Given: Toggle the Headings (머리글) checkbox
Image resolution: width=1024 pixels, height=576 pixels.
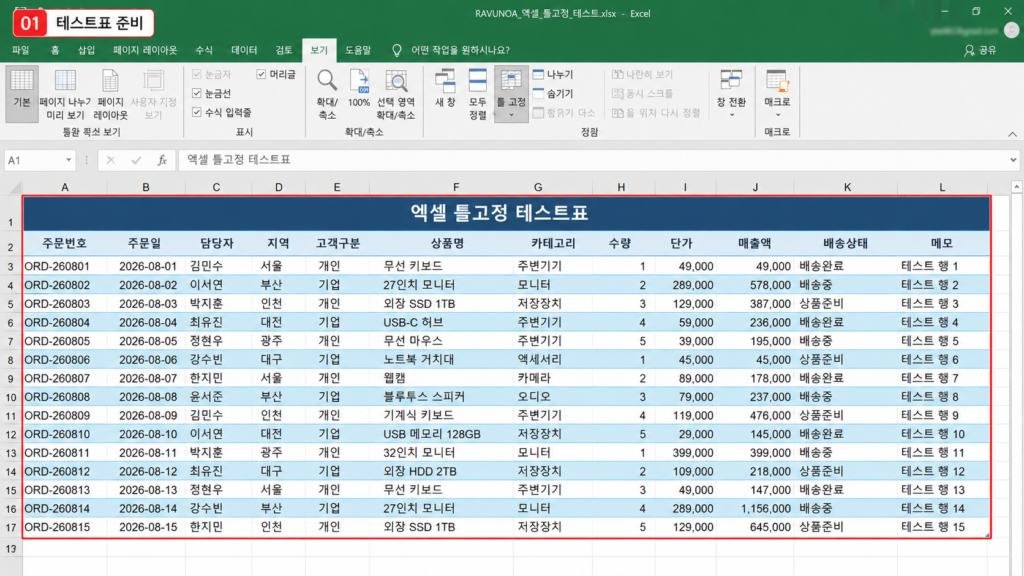Looking at the screenshot, I should (x=261, y=74).
